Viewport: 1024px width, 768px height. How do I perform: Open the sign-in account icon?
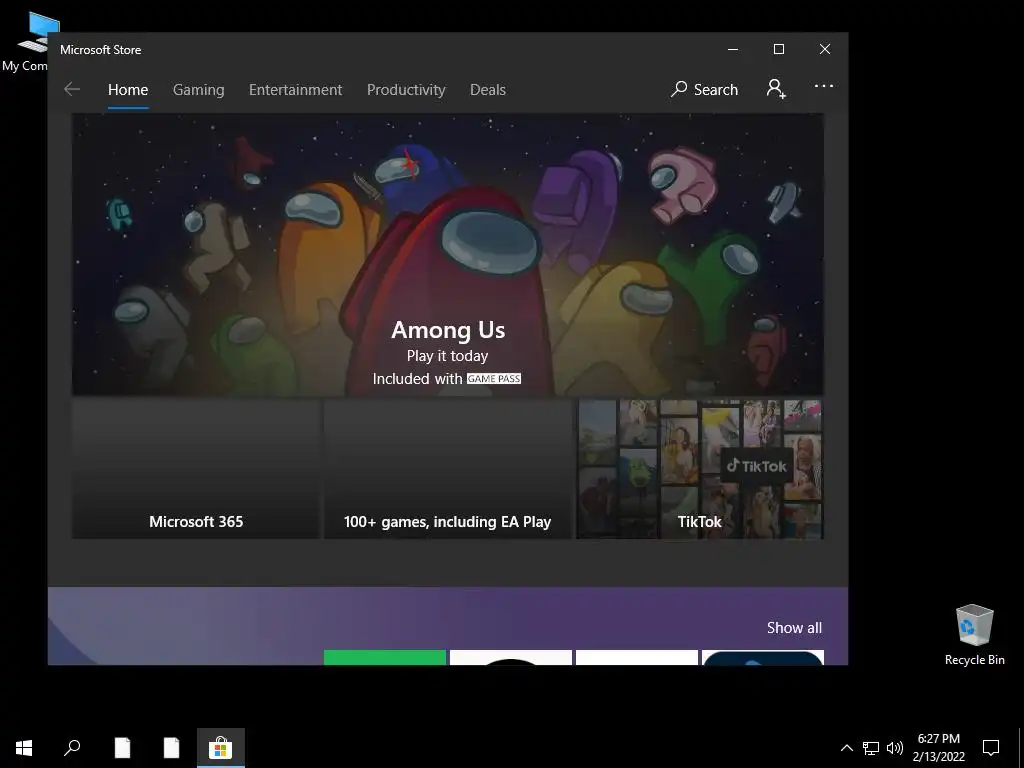click(776, 89)
